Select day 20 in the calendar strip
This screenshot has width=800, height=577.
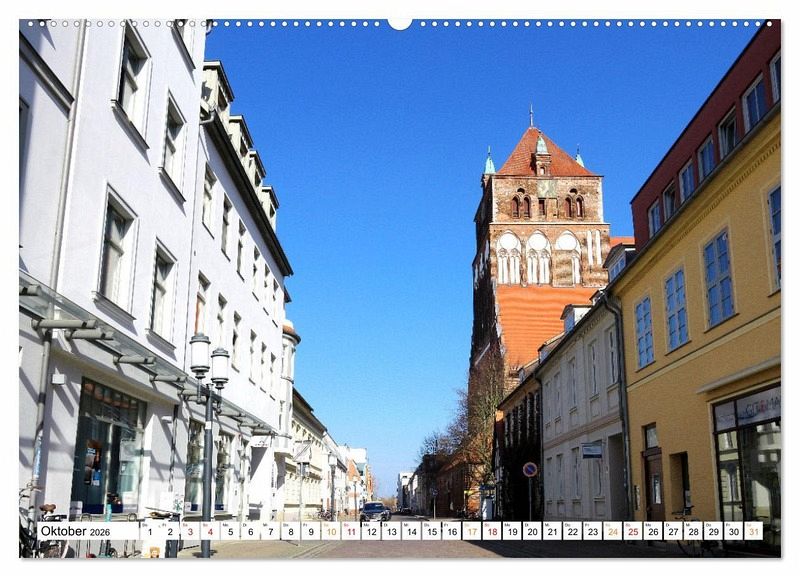pos(533,531)
